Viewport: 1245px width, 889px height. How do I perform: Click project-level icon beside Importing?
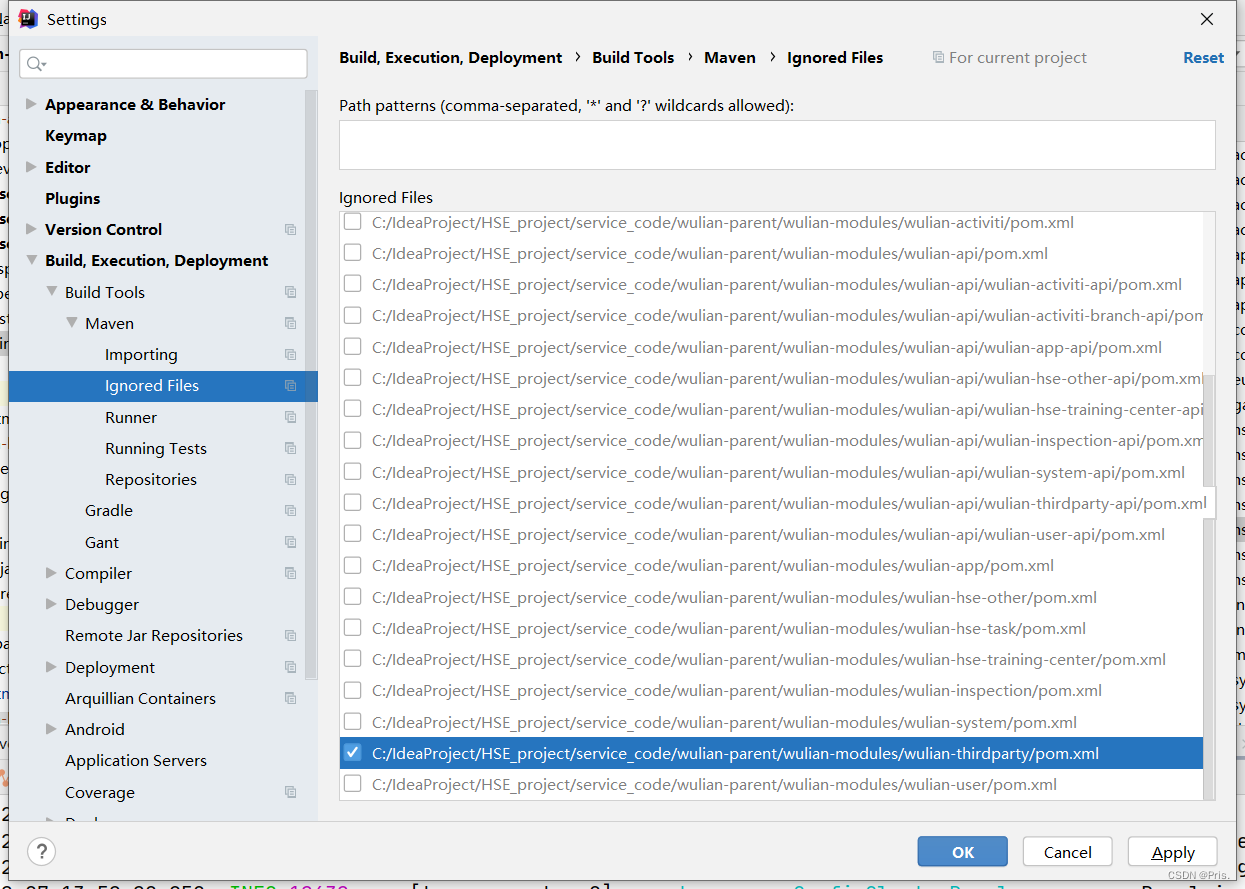tap(290, 354)
